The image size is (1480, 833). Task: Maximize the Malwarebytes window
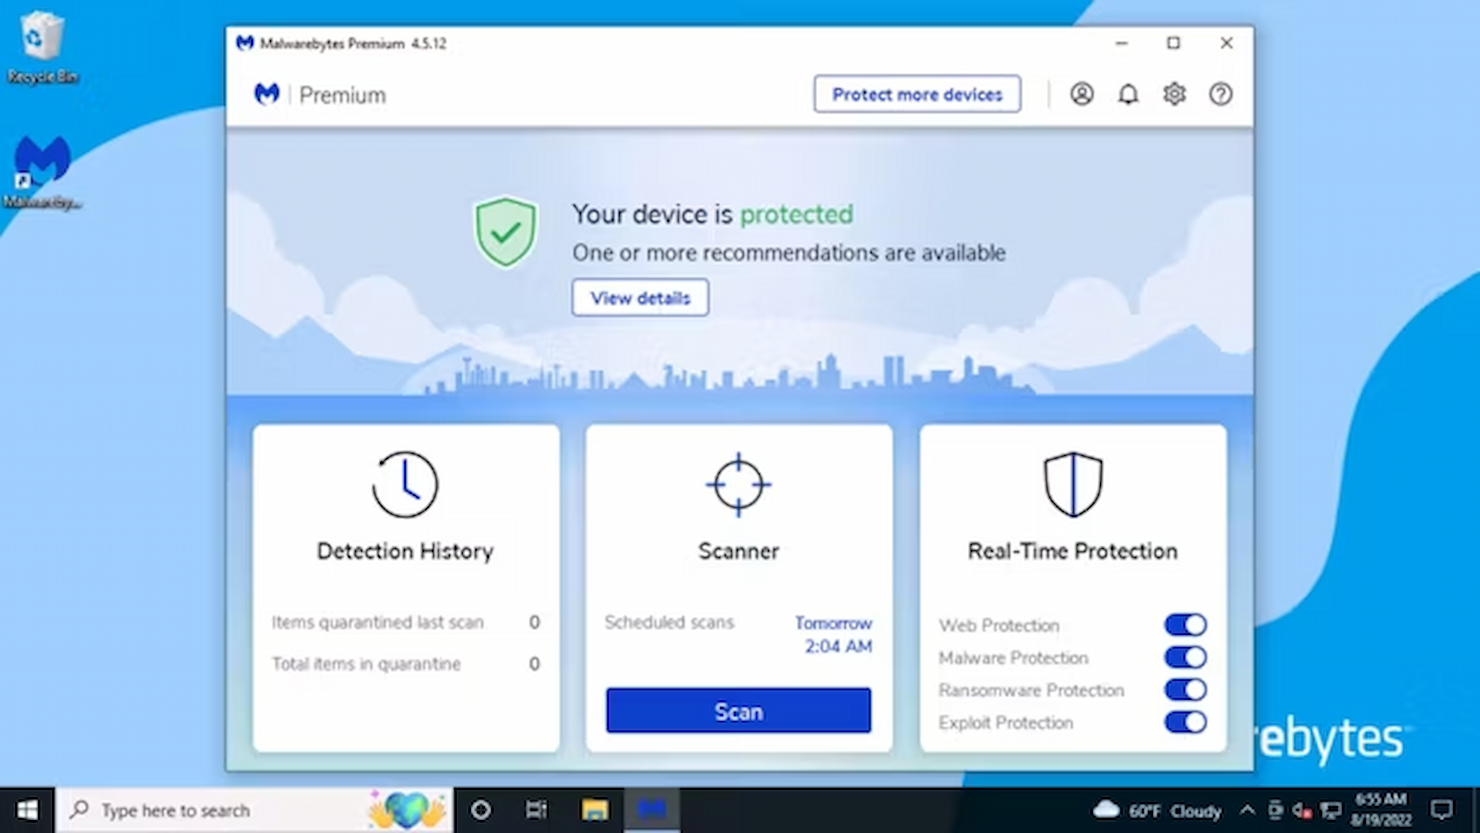click(1173, 43)
